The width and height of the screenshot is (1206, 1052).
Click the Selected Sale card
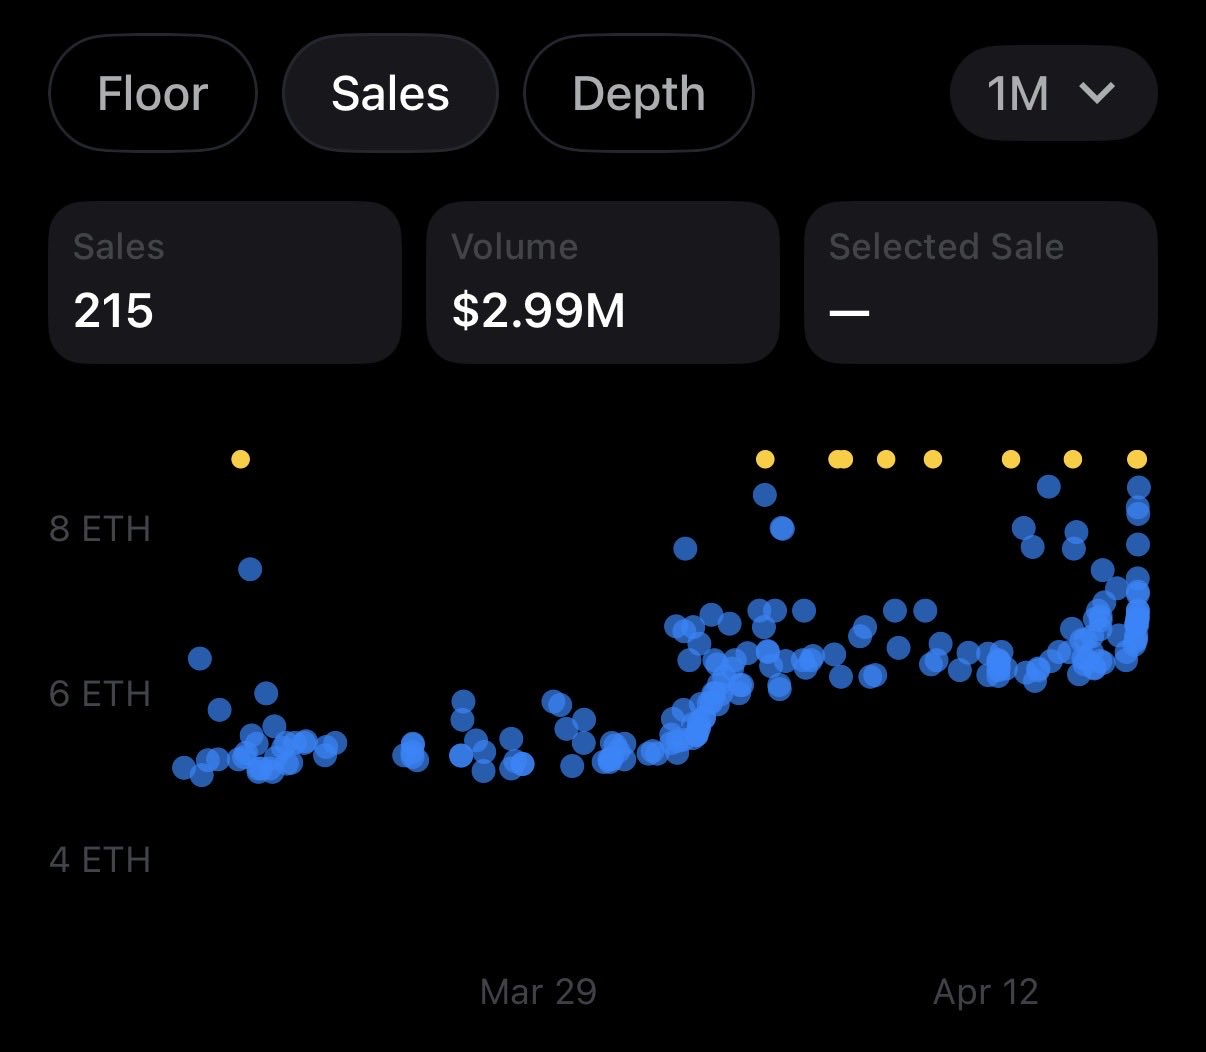(x=980, y=282)
